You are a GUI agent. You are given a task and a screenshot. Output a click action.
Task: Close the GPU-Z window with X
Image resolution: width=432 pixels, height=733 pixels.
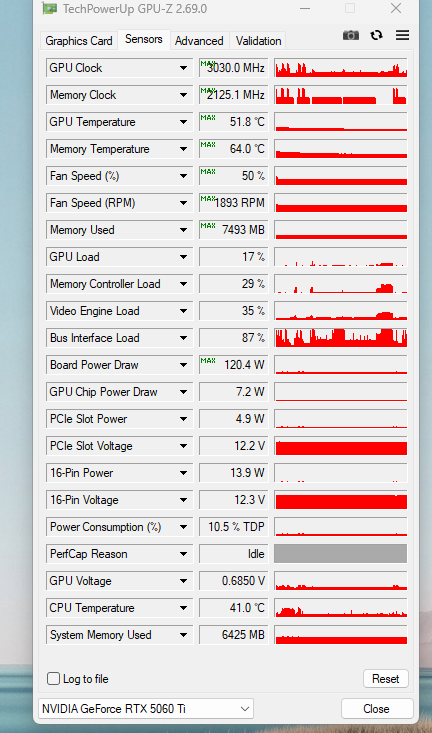point(396,8)
